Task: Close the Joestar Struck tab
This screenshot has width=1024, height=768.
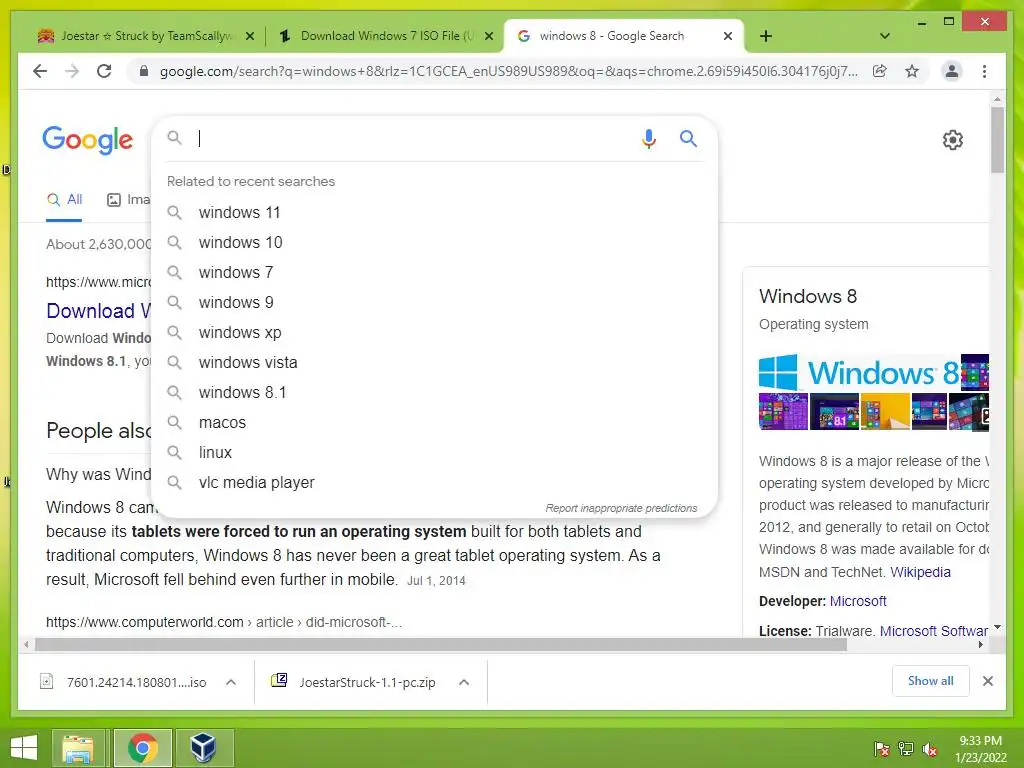Action: (249, 36)
